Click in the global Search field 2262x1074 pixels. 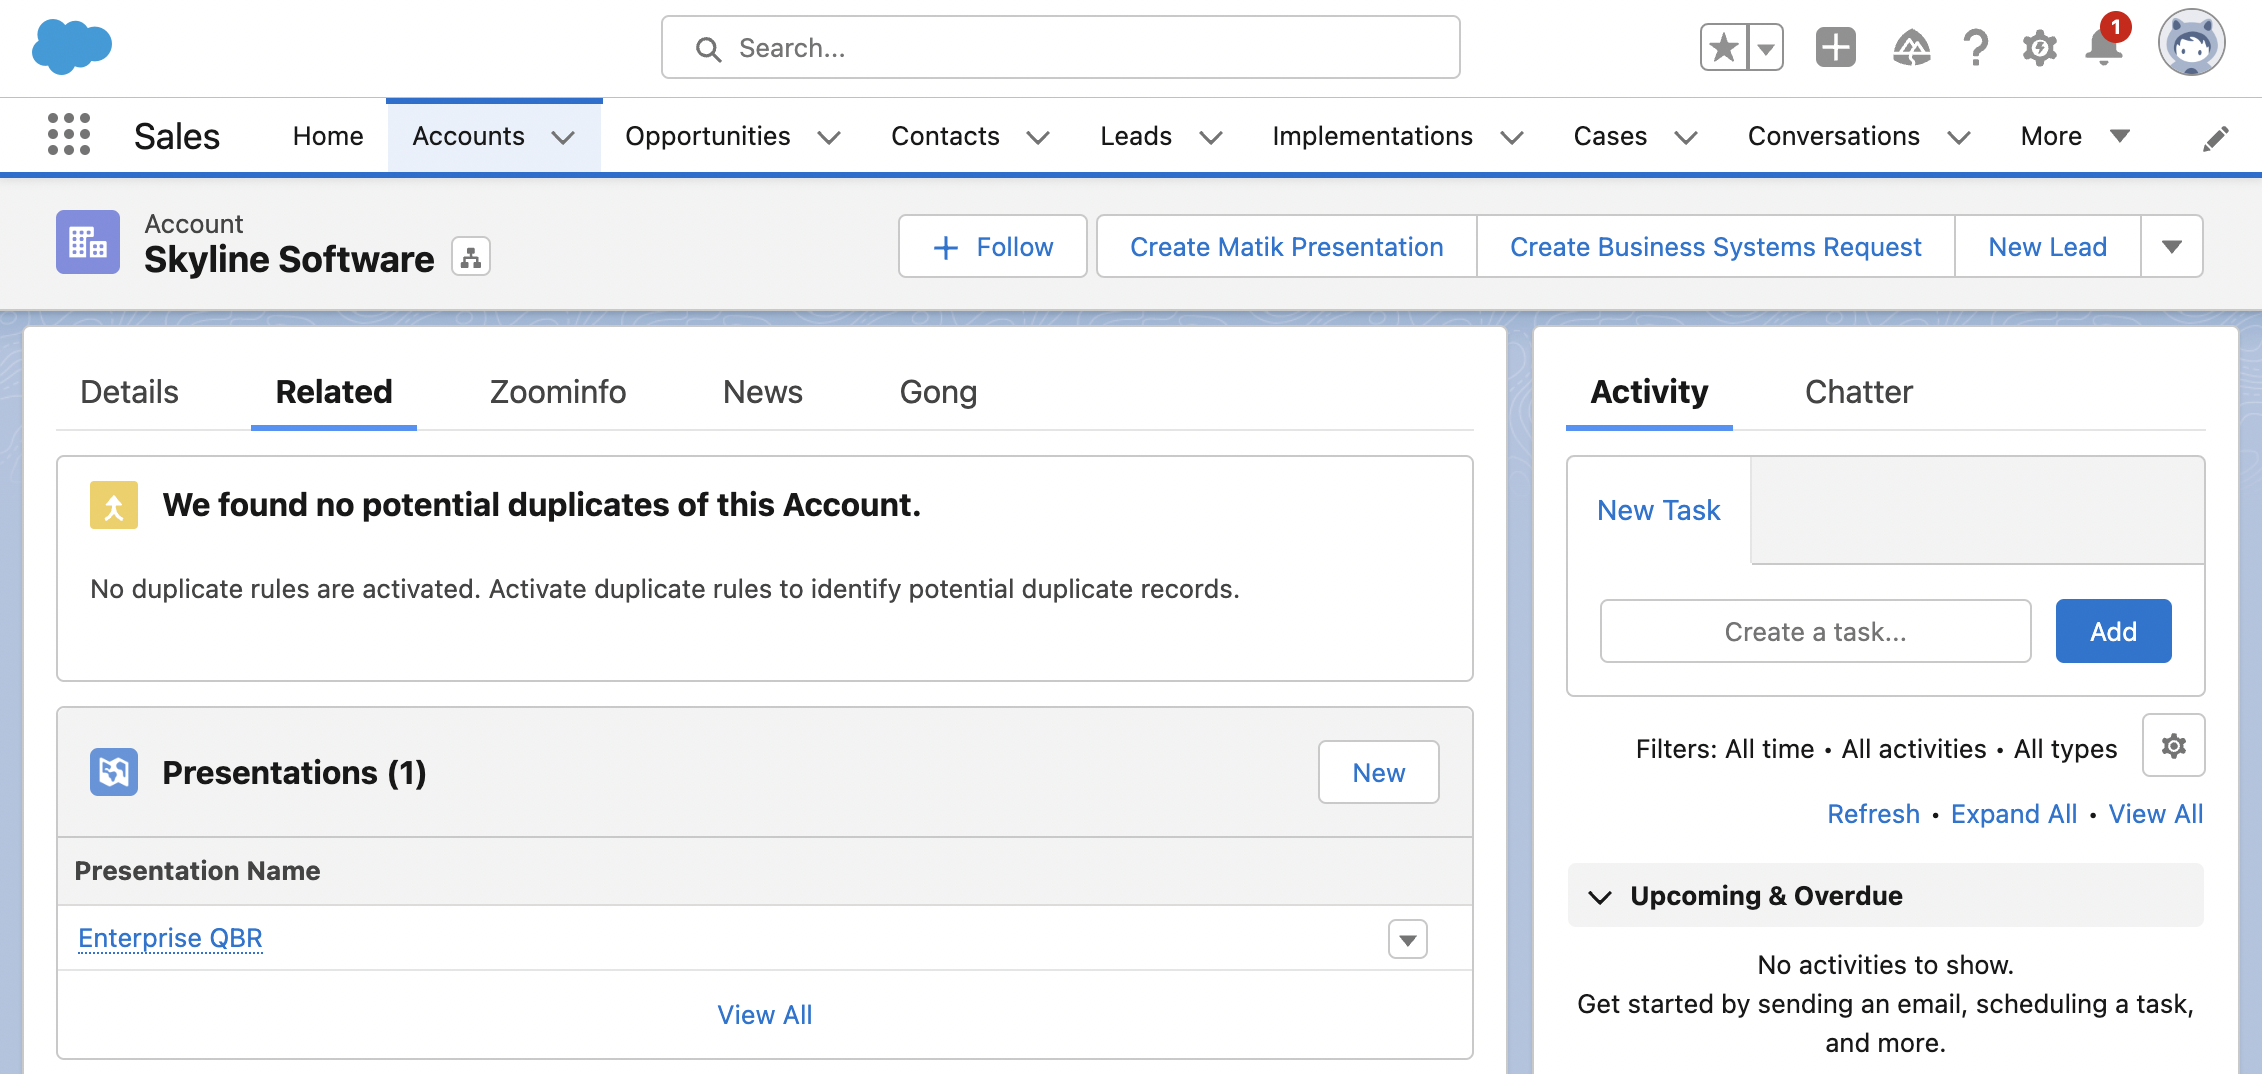pyautogui.click(x=1060, y=47)
